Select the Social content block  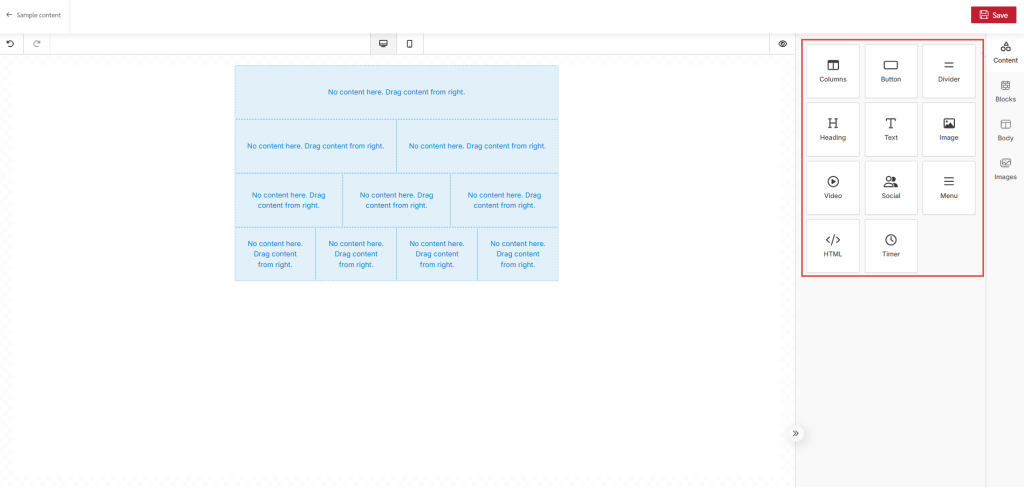click(x=890, y=187)
